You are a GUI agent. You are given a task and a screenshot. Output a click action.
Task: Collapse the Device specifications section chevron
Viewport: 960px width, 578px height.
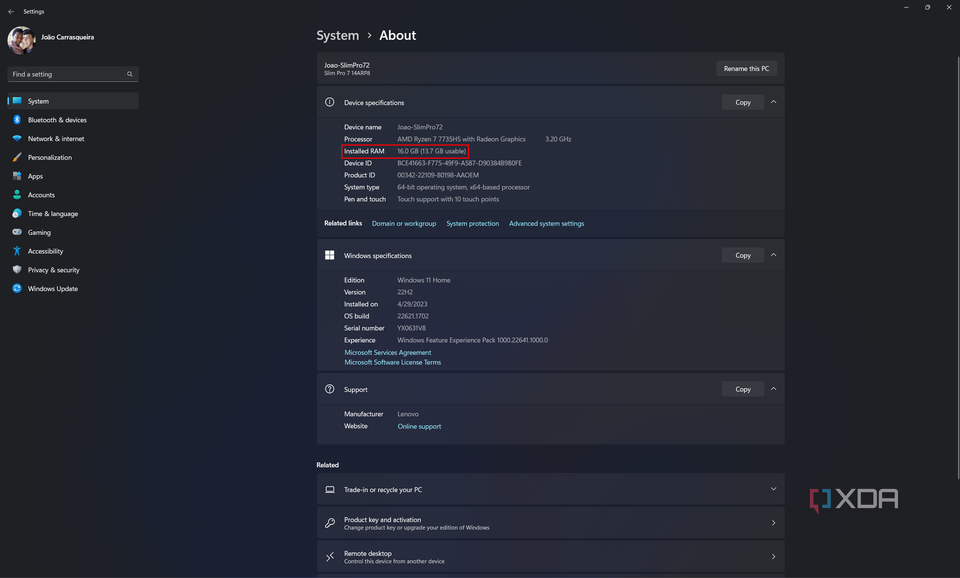[x=773, y=102]
